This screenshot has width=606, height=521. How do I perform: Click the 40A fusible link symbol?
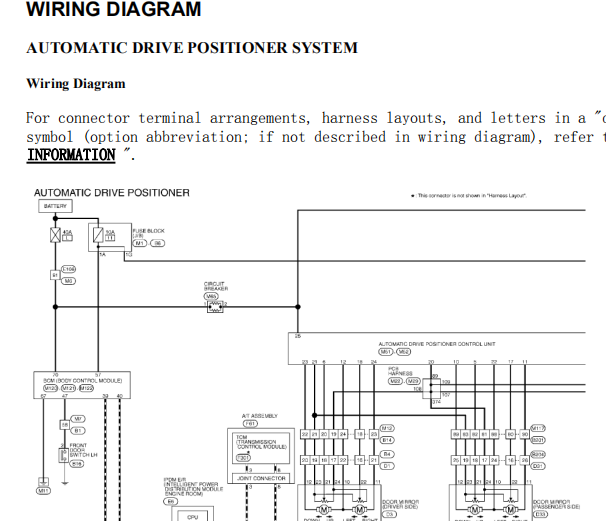(x=55, y=235)
